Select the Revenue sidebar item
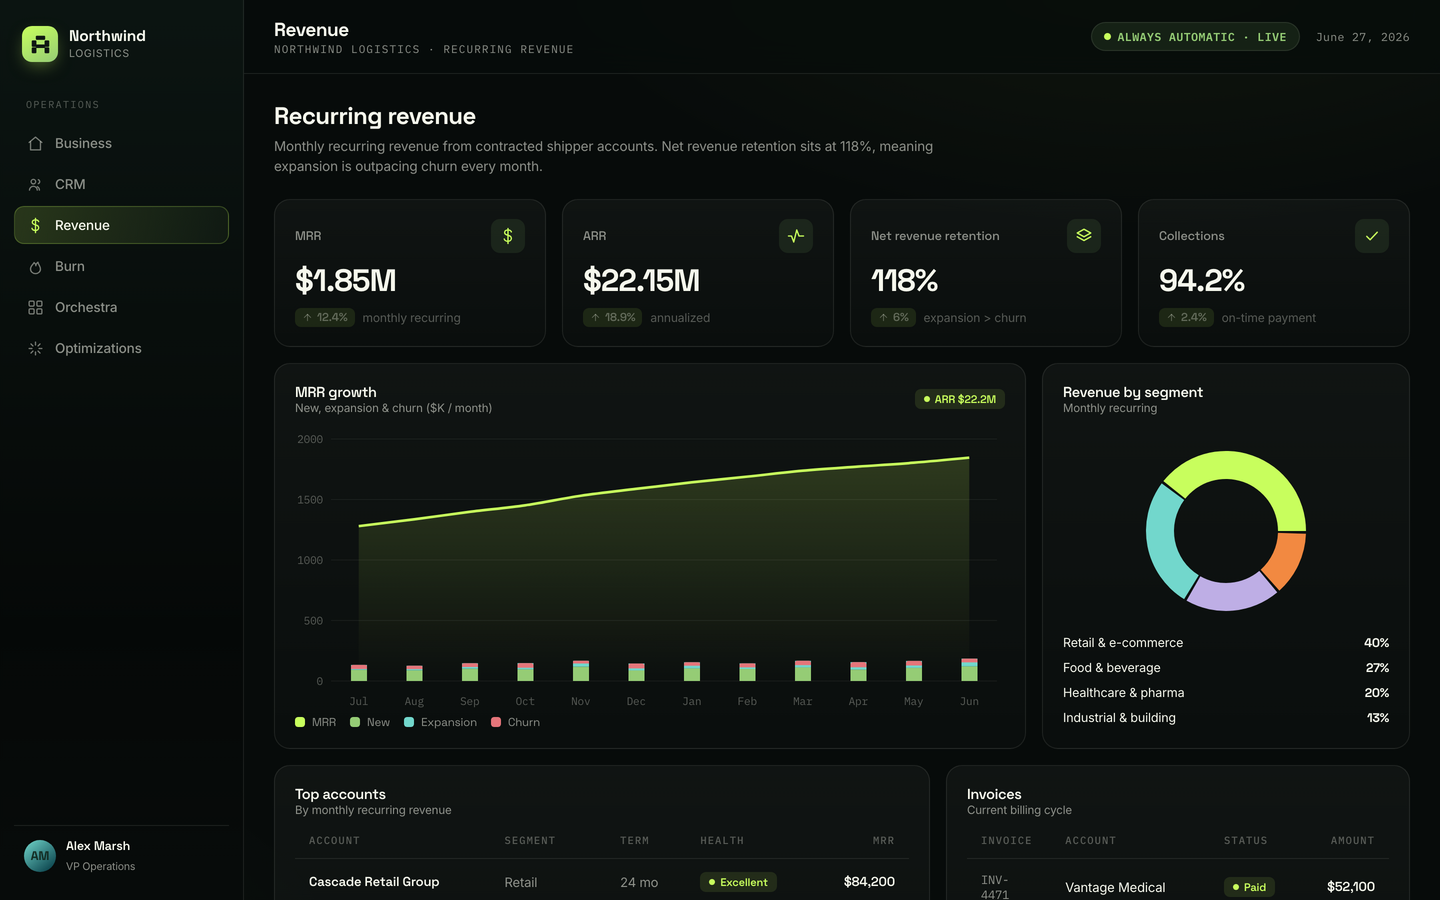The height and width of the screenshot is (900, 1440). click(121, 225)
